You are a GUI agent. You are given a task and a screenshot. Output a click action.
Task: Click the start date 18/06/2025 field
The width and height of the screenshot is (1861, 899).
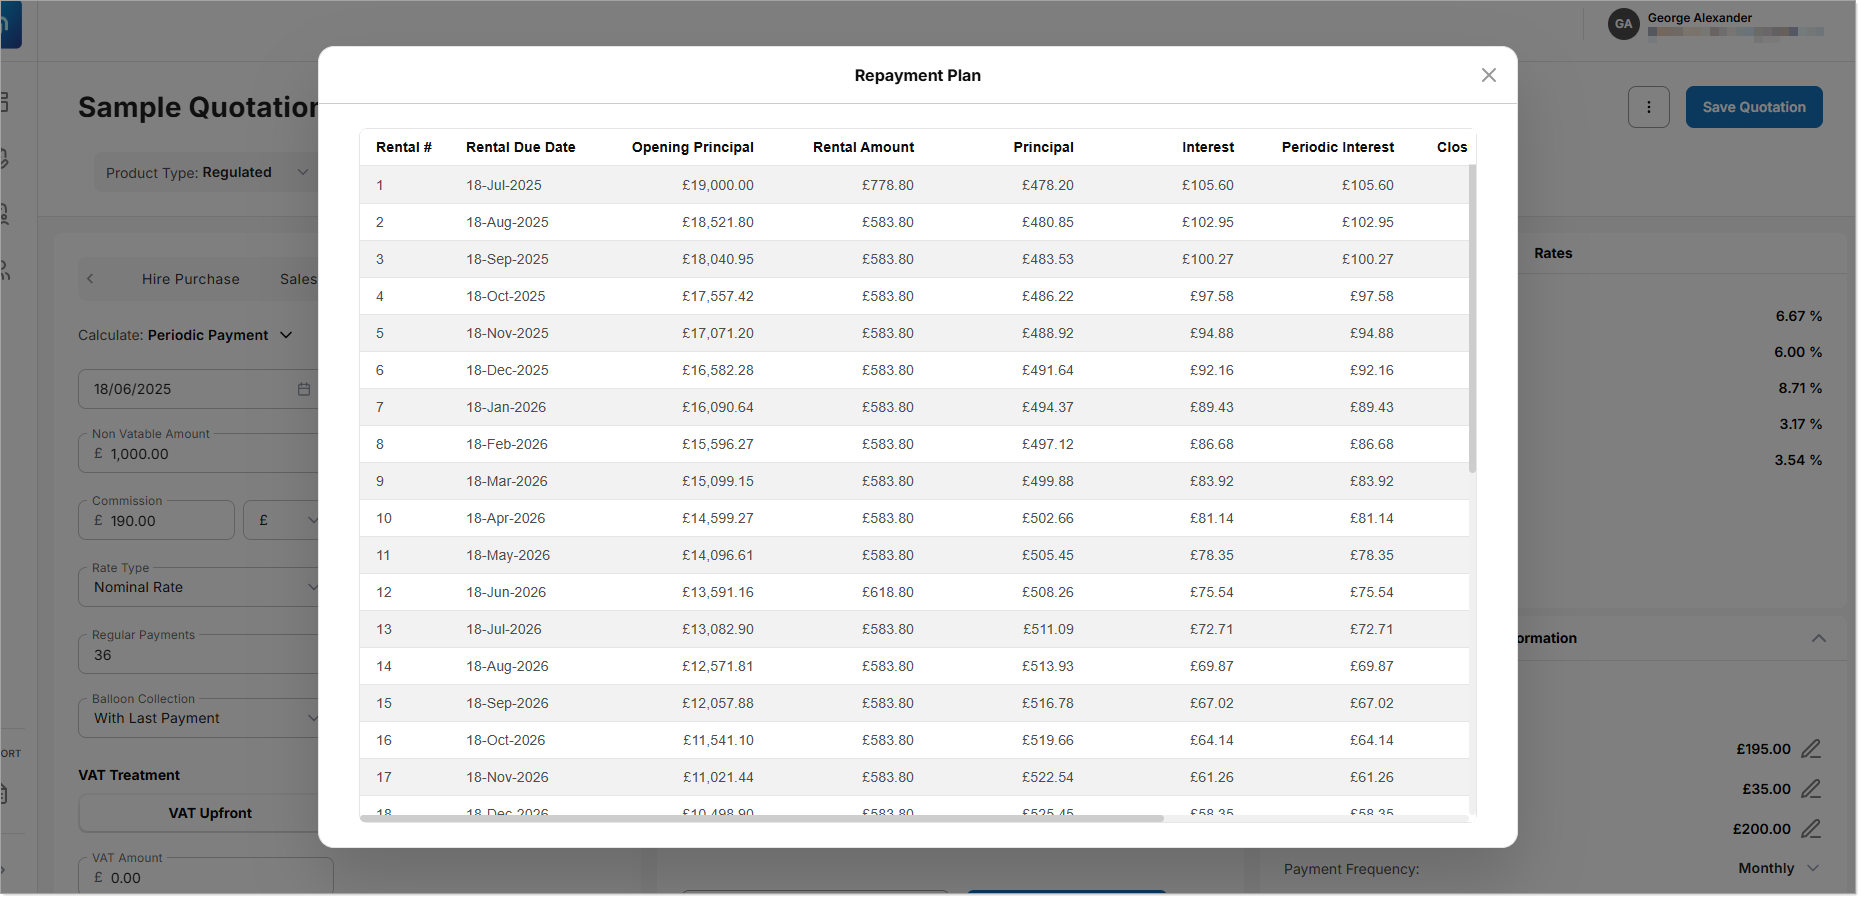(198, 389)
